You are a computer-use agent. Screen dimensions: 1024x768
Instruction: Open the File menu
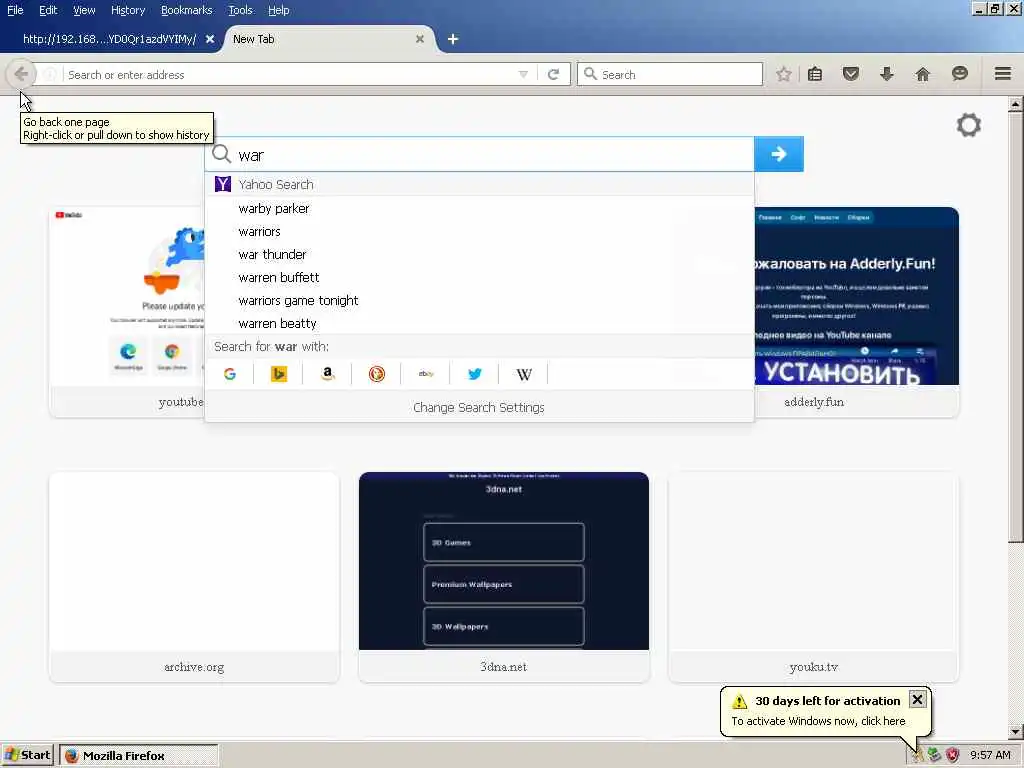15,10
